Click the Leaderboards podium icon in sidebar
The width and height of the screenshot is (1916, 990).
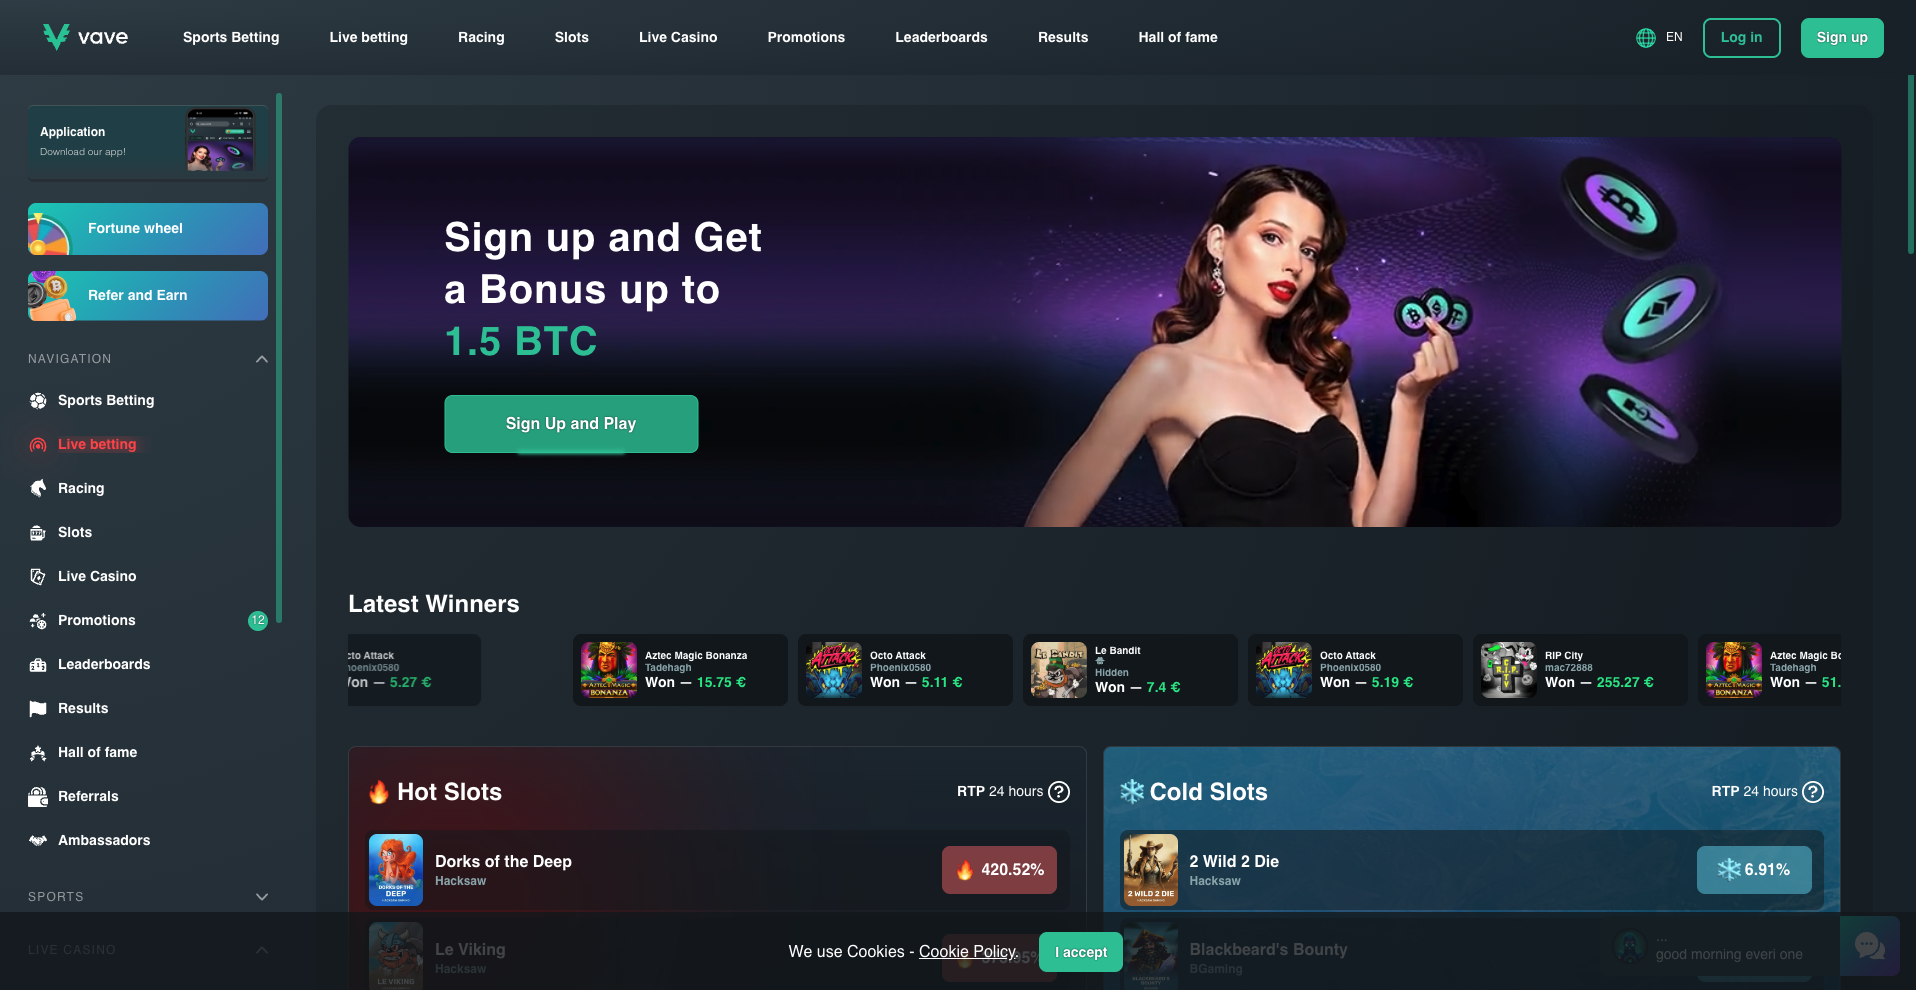click(x=38, y=664)
